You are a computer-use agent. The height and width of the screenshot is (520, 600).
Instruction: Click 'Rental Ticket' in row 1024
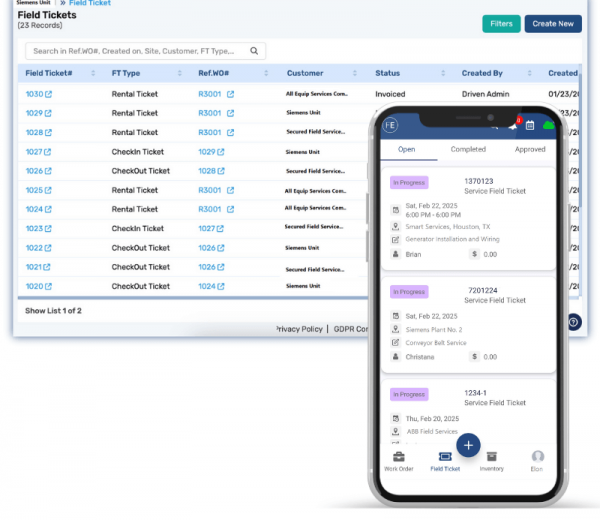(135, 209)
